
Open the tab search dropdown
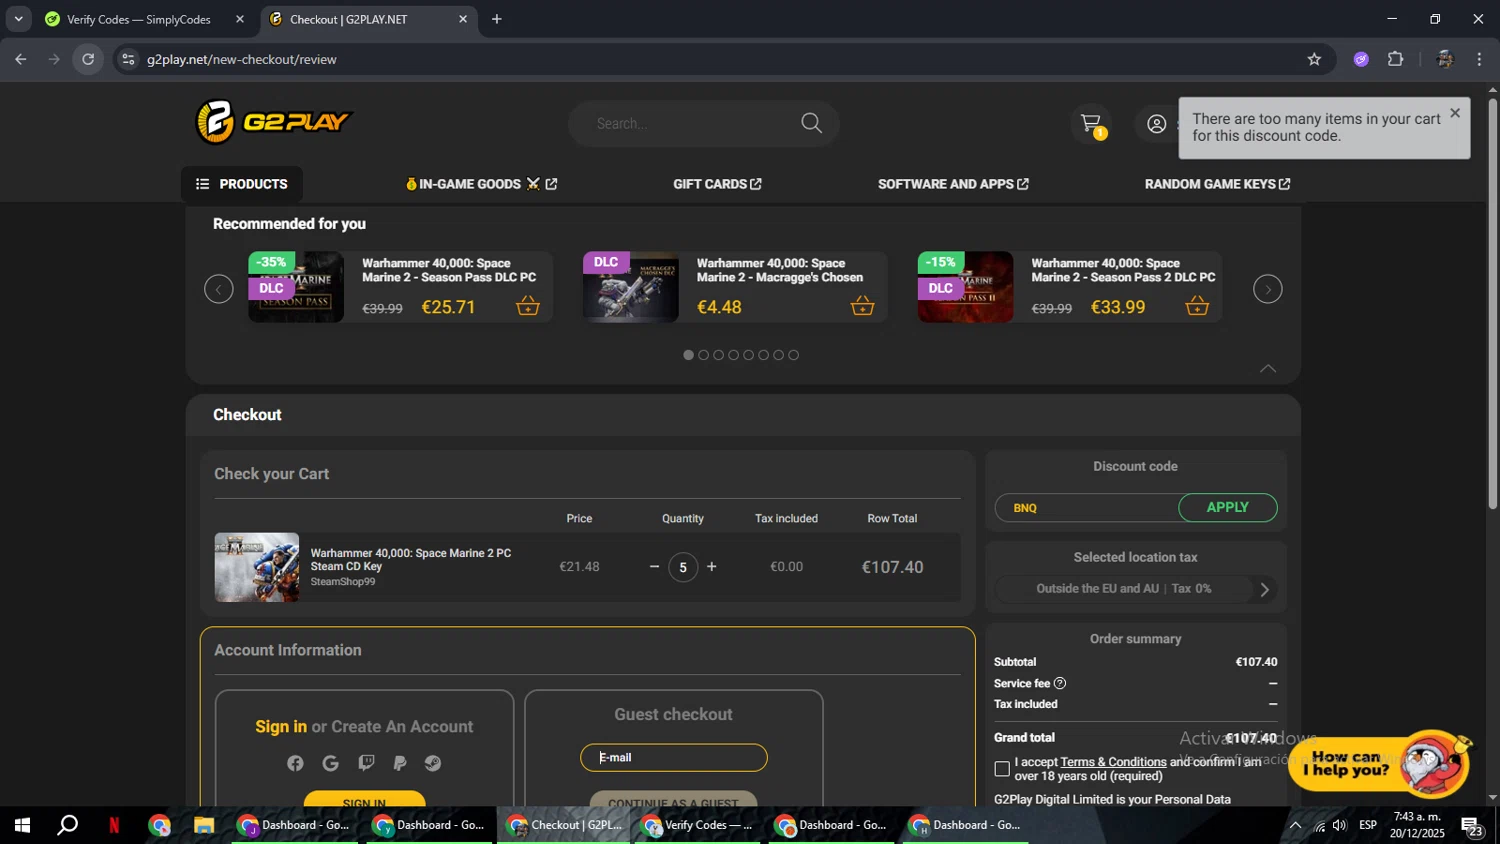(18, 19)
